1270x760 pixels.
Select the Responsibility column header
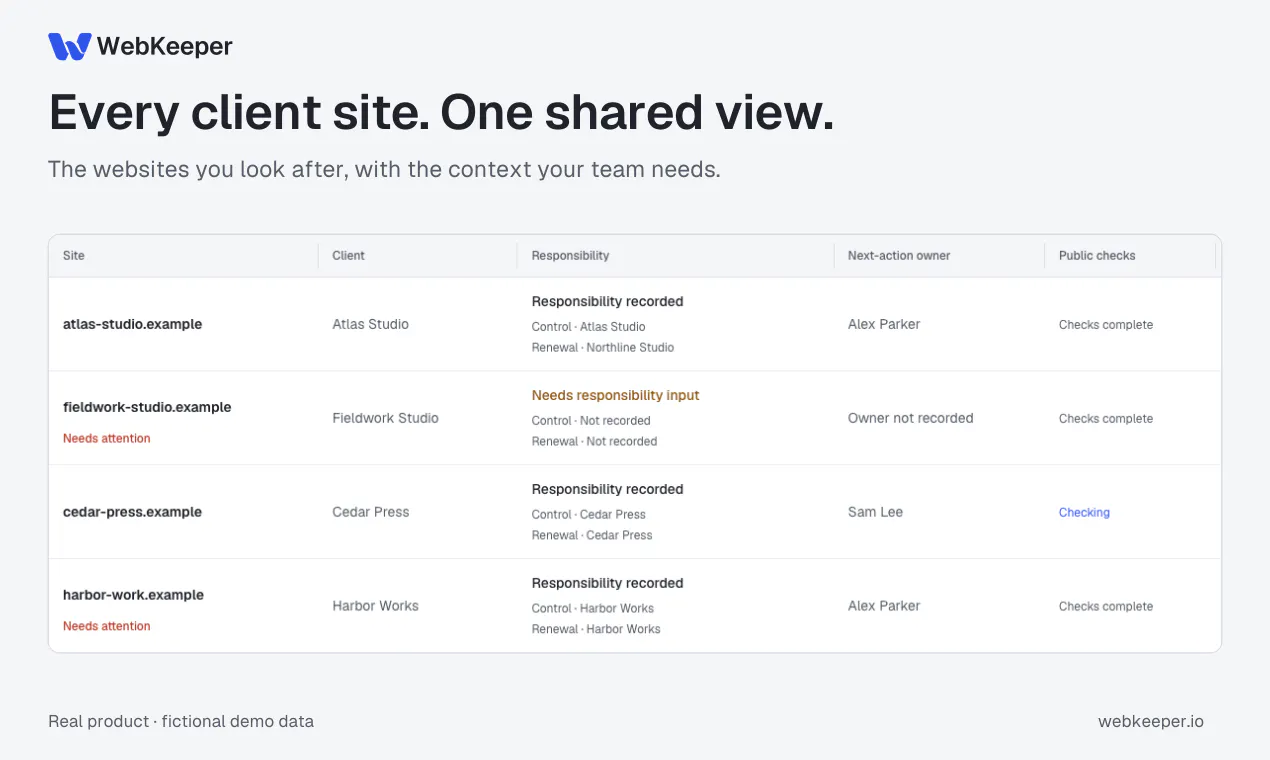point(570,255)
